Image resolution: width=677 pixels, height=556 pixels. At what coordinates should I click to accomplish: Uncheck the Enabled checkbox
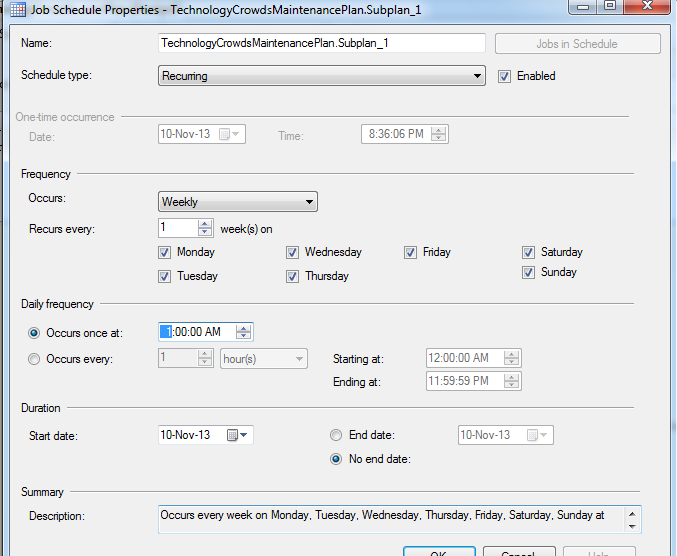504,76
